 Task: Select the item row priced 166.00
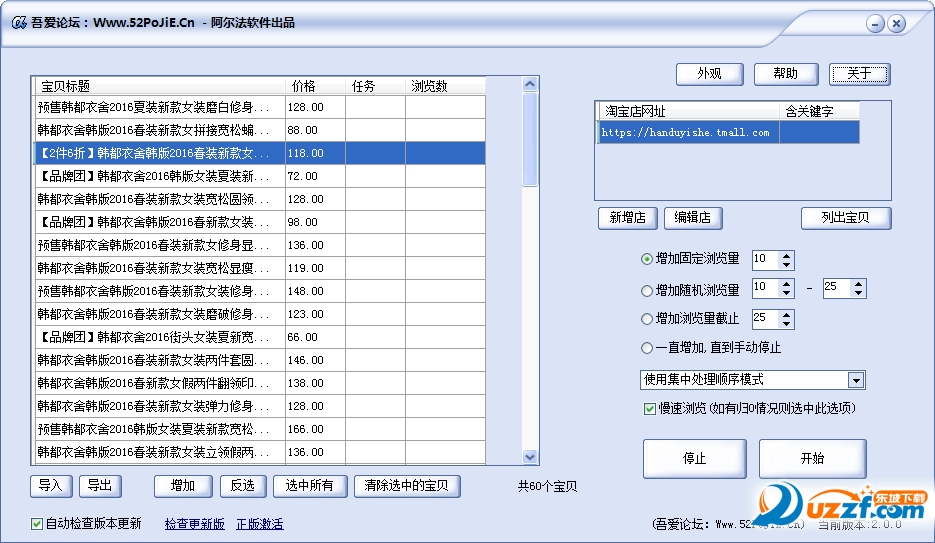coord(261,429)
